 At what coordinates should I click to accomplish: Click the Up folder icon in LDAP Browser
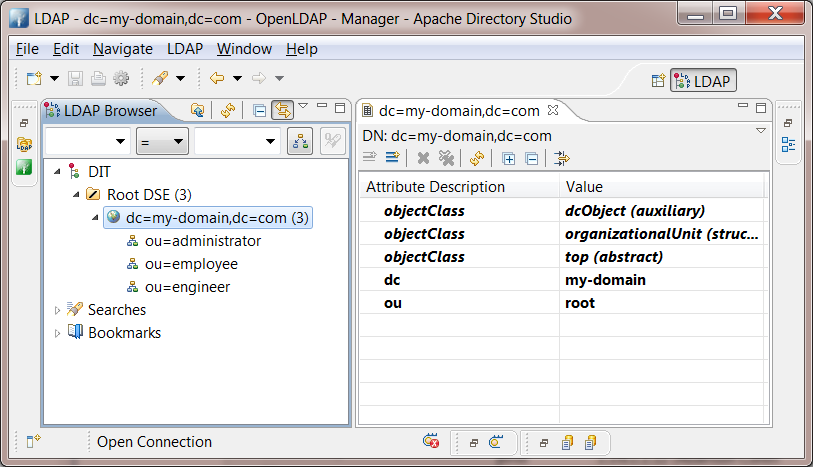(x=198, y=110)
